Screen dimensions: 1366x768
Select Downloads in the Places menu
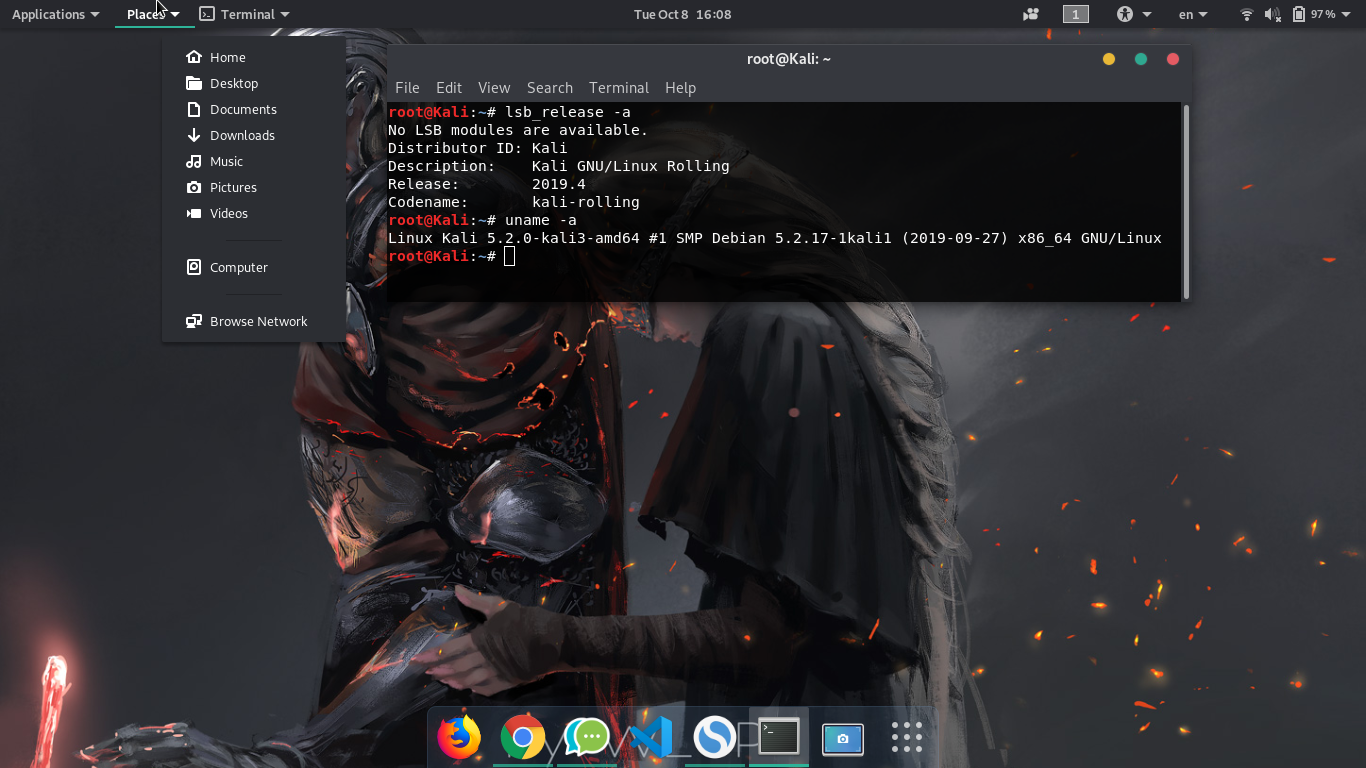tap(242, 135)
